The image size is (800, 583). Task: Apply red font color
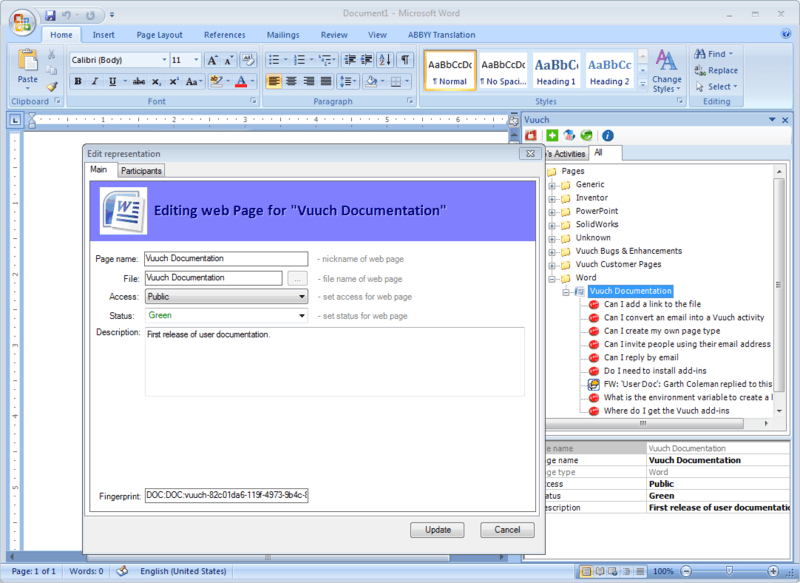click(241, 81)
